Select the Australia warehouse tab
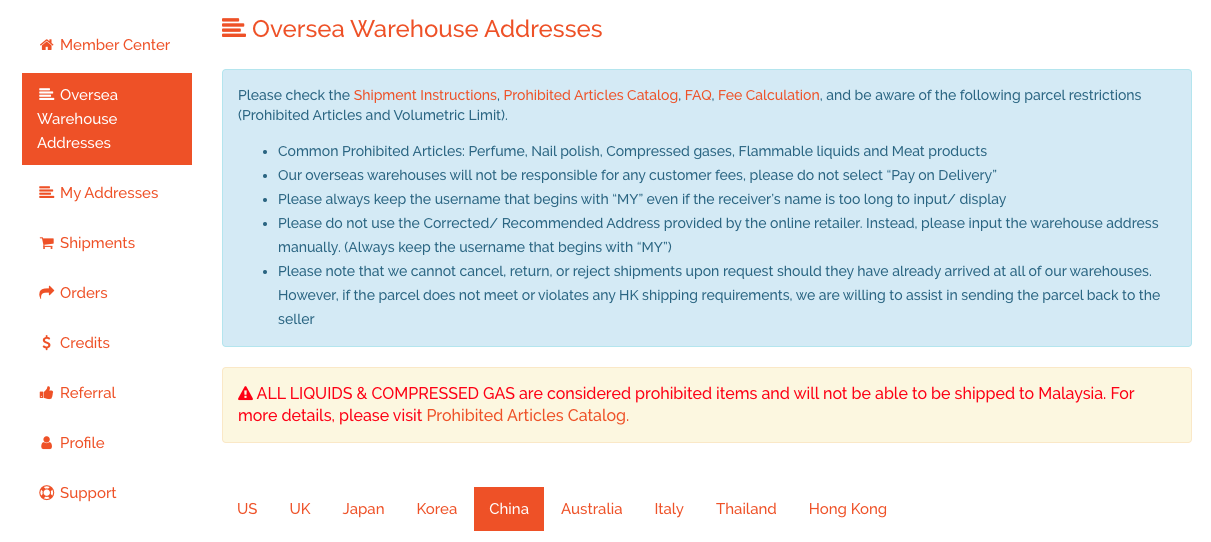The height and width of the screenshot is (542, 1211). (591, 509)
